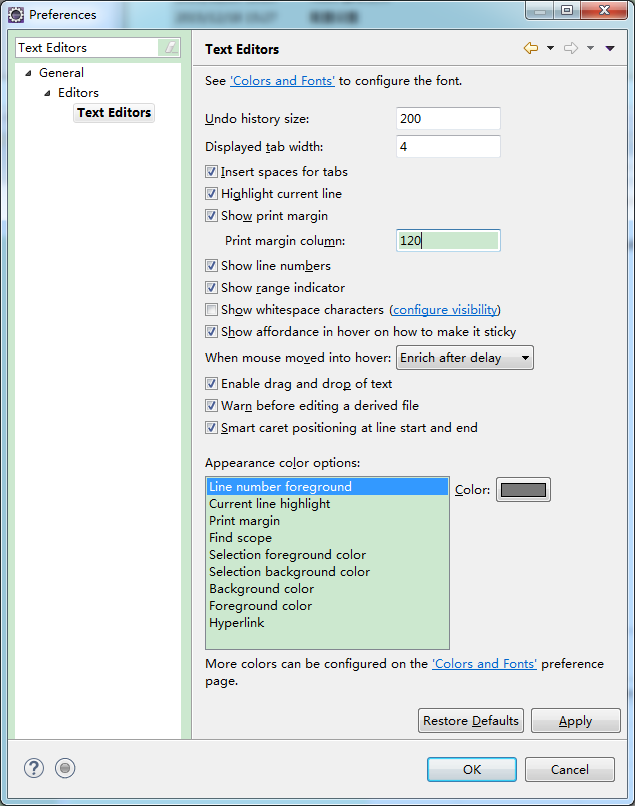Collapse the Editors tree node
635x806 pixels.
(47, 94)
